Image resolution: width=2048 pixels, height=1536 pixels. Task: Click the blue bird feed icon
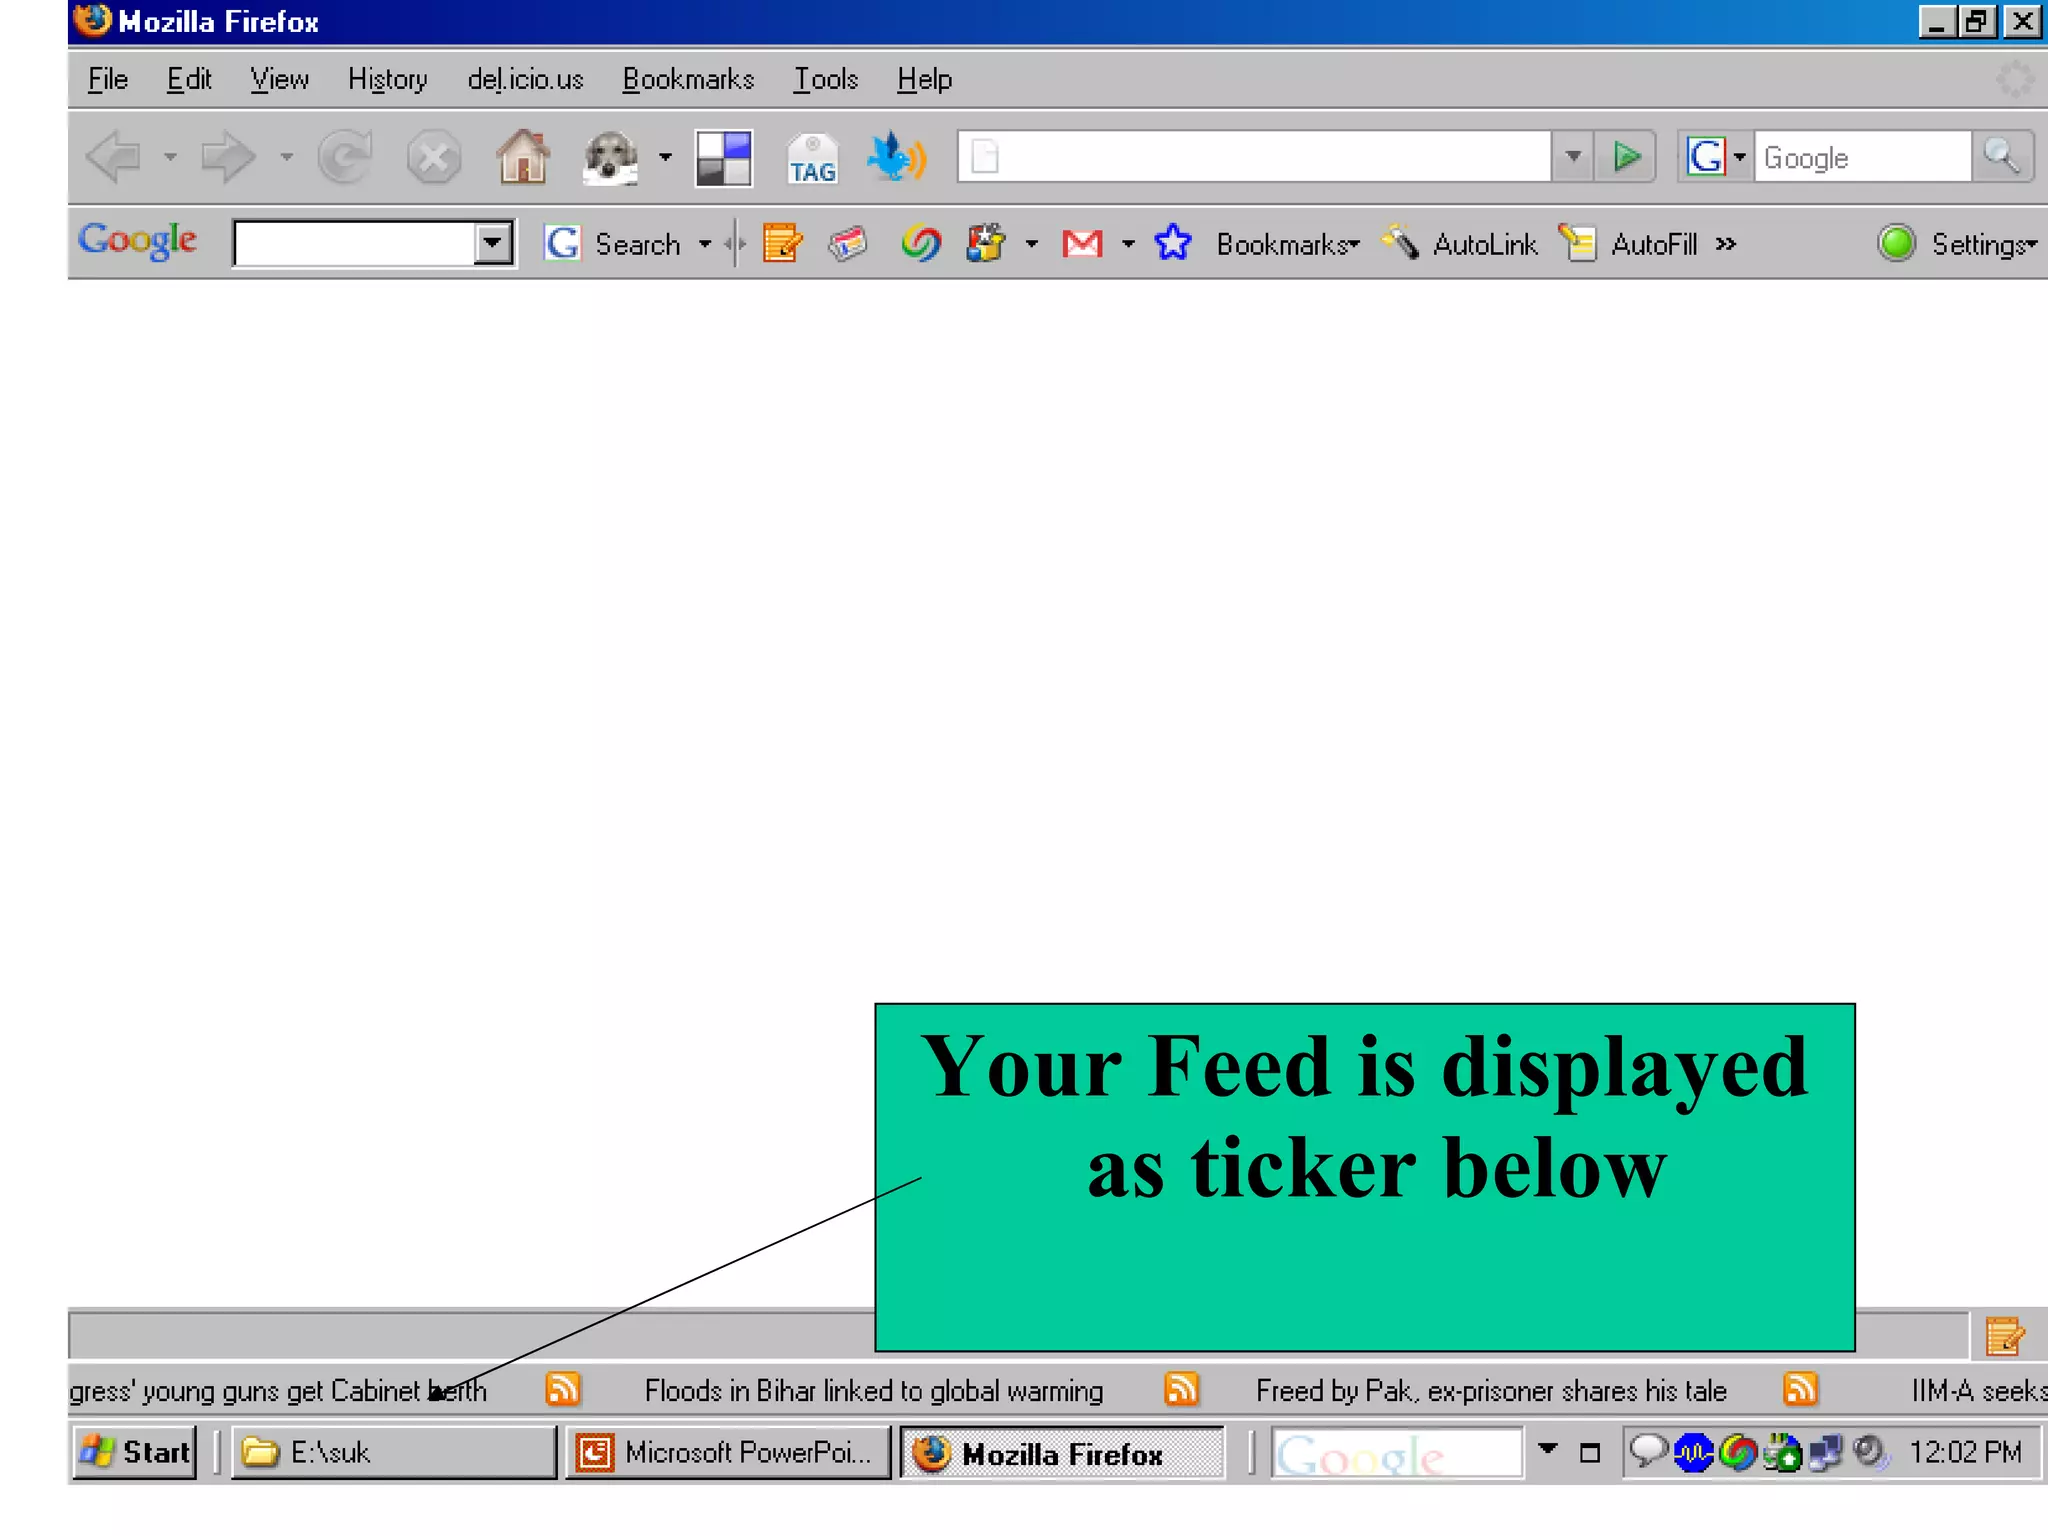896,157
